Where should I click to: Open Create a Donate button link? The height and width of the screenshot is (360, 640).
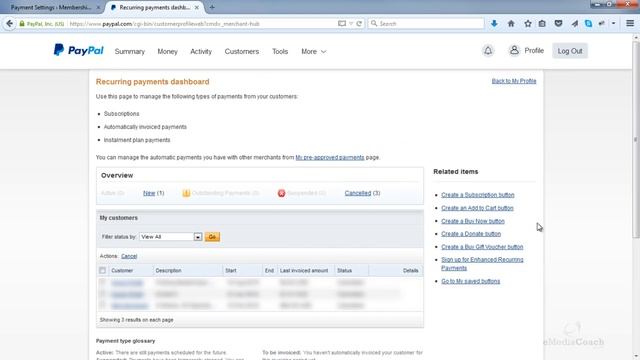pos(471,234)
